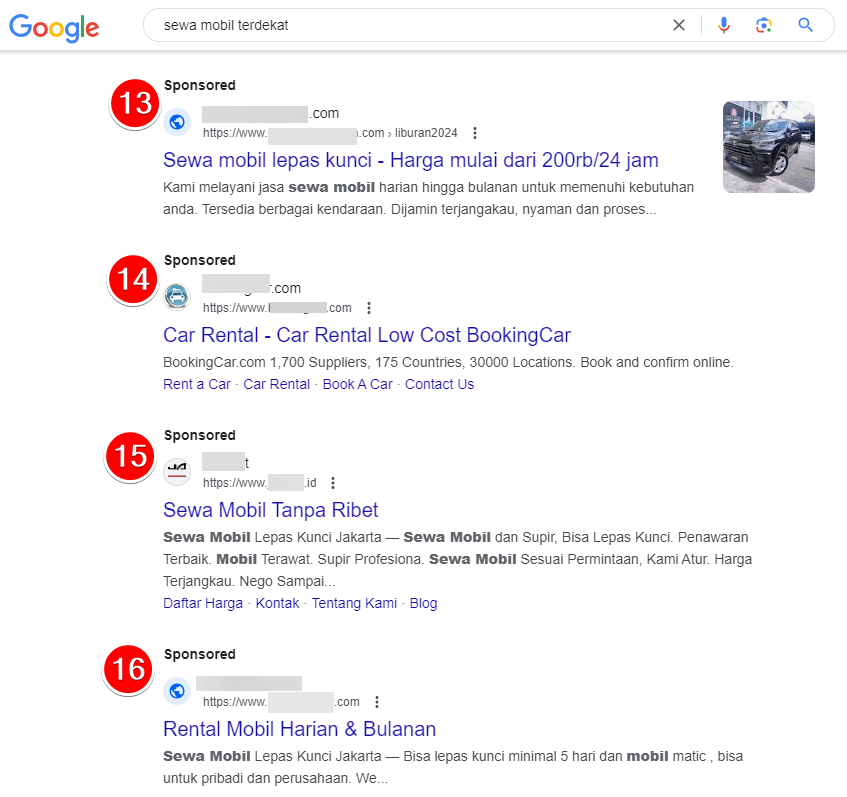
Task: Open Google Lens image search icon
Action: [763, 25]
